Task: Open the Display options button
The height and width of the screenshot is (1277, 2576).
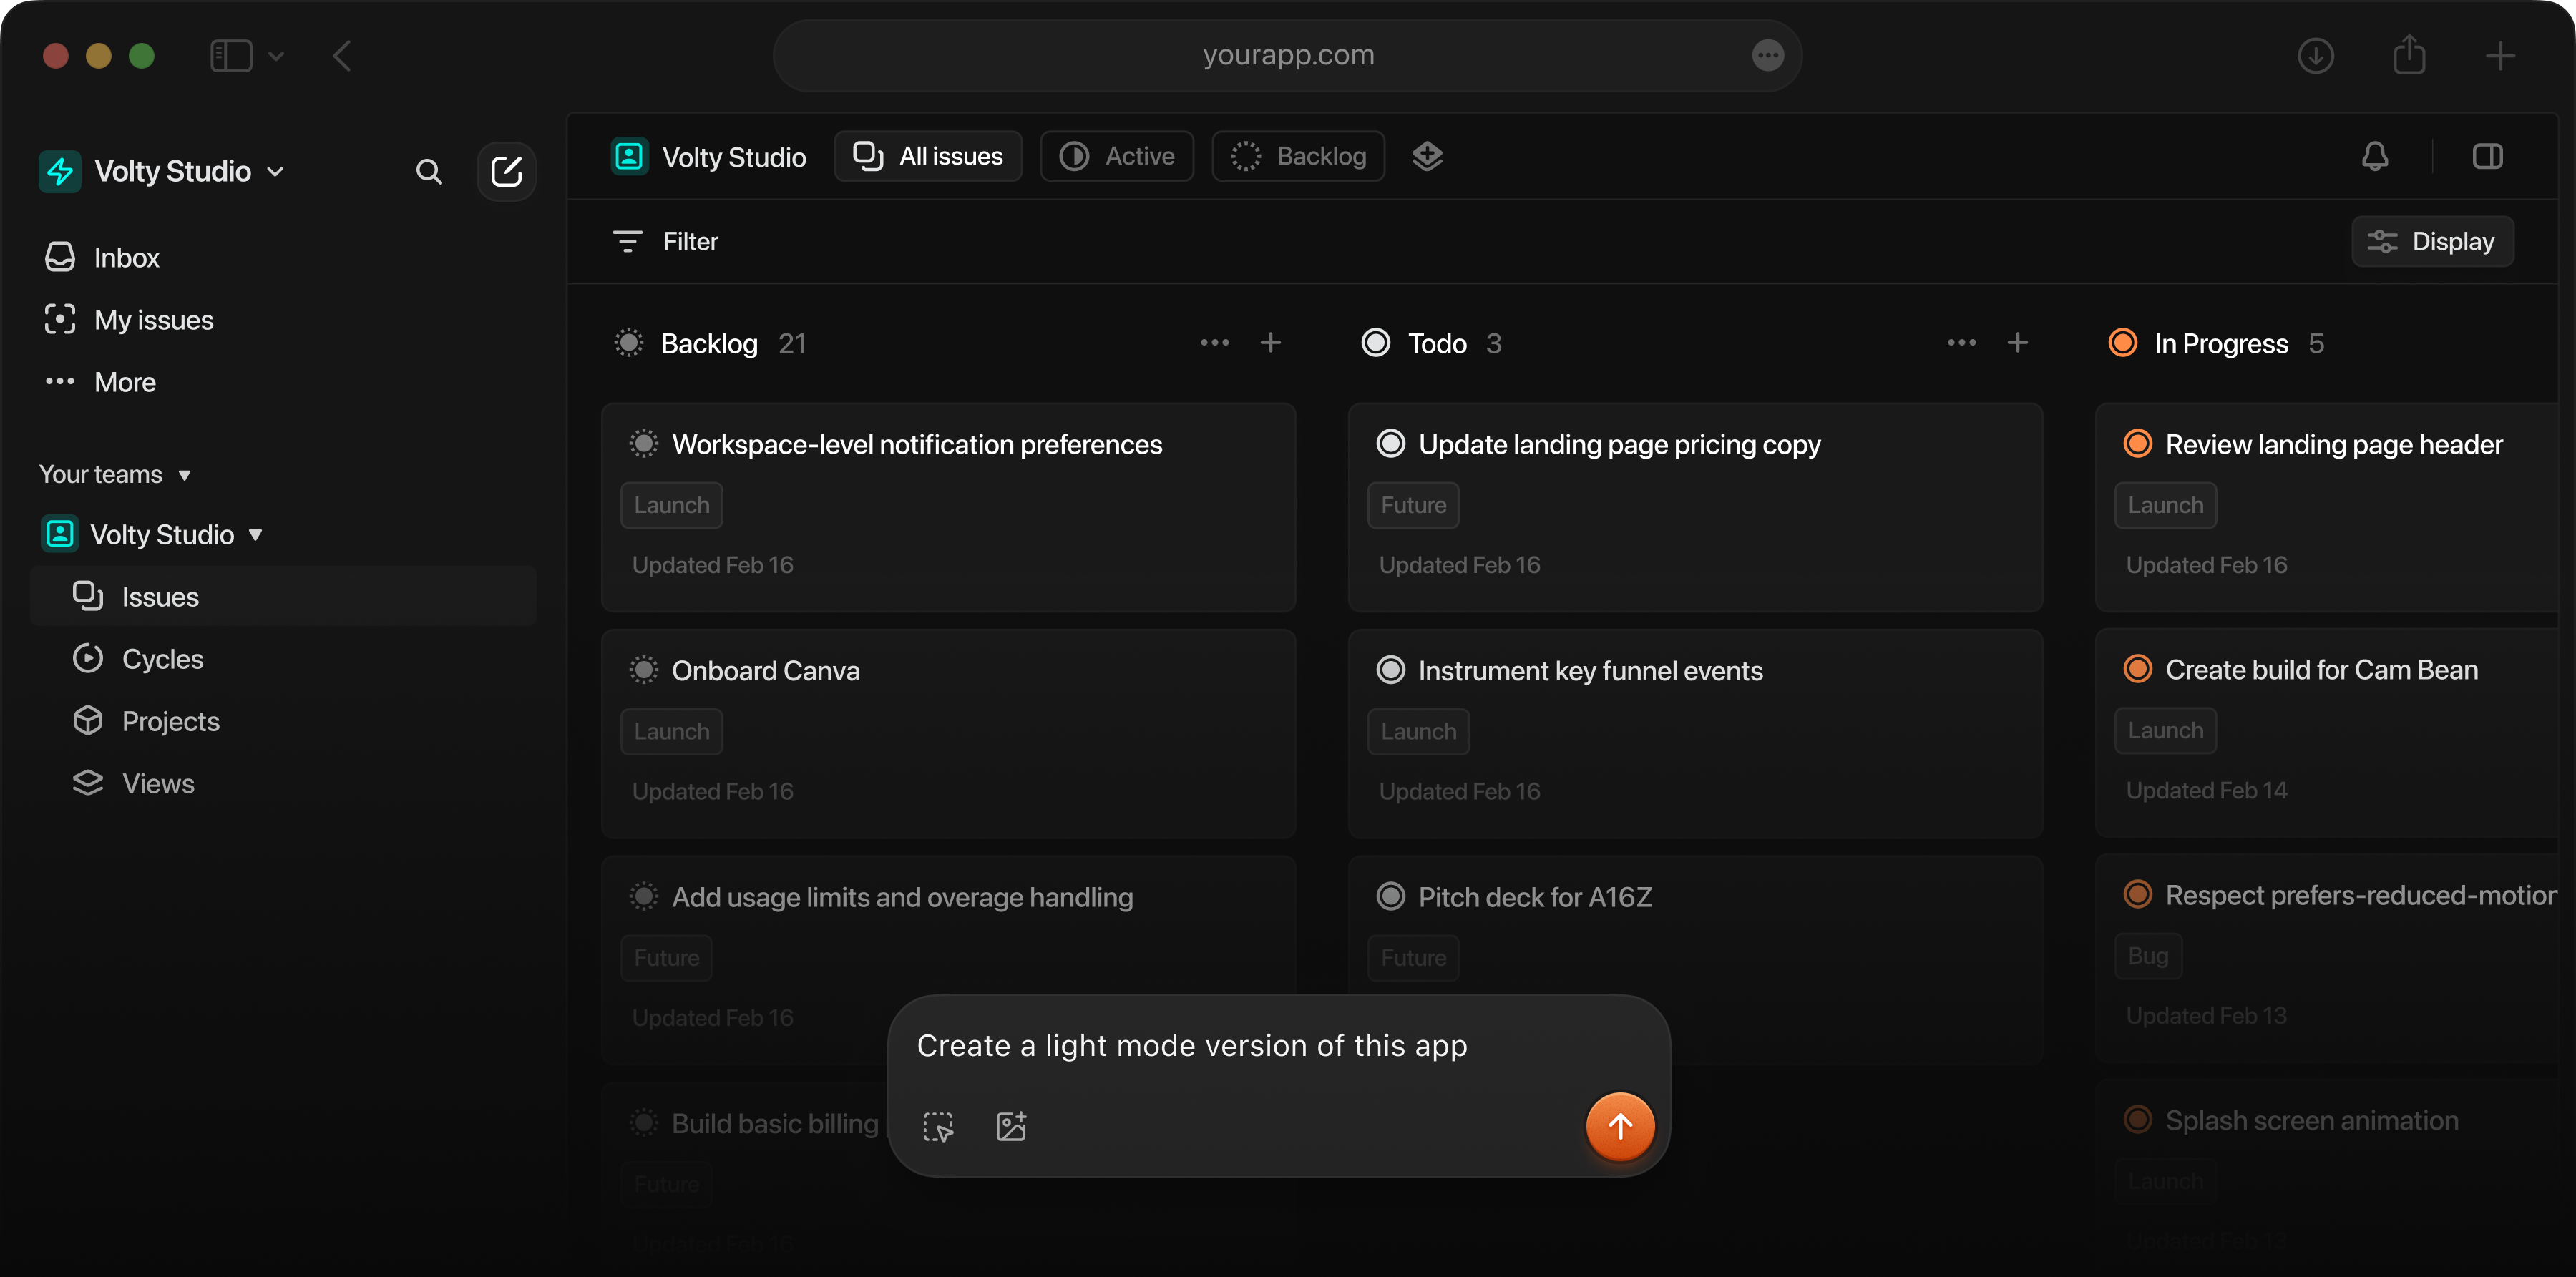Action: pos(2432,241)
